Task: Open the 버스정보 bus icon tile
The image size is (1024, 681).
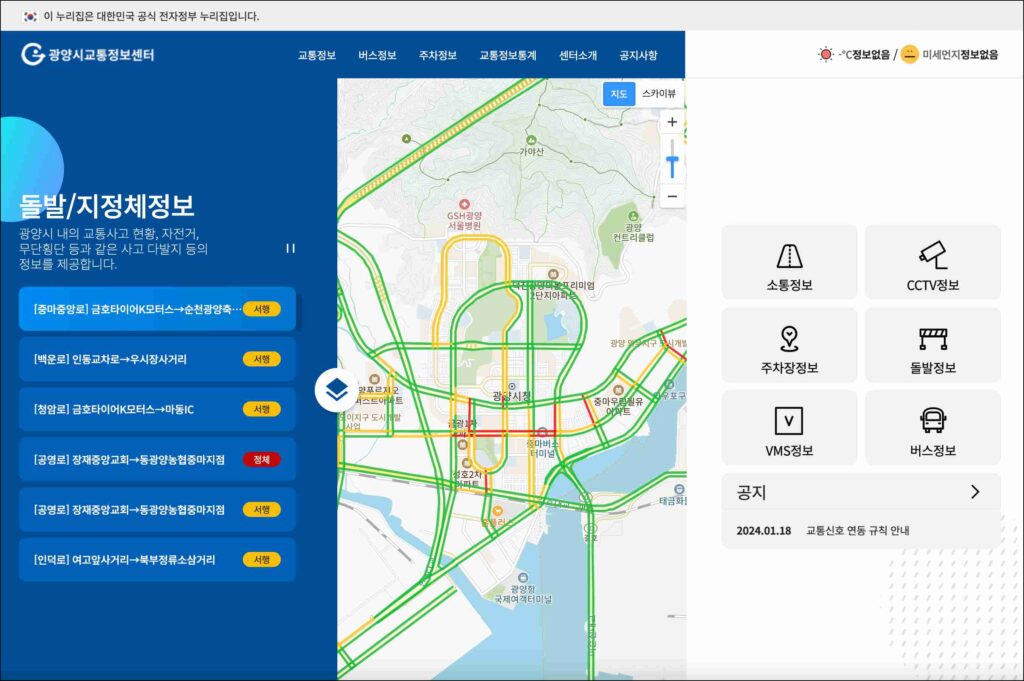Action: pyautogui.click(x=932, y=428)
